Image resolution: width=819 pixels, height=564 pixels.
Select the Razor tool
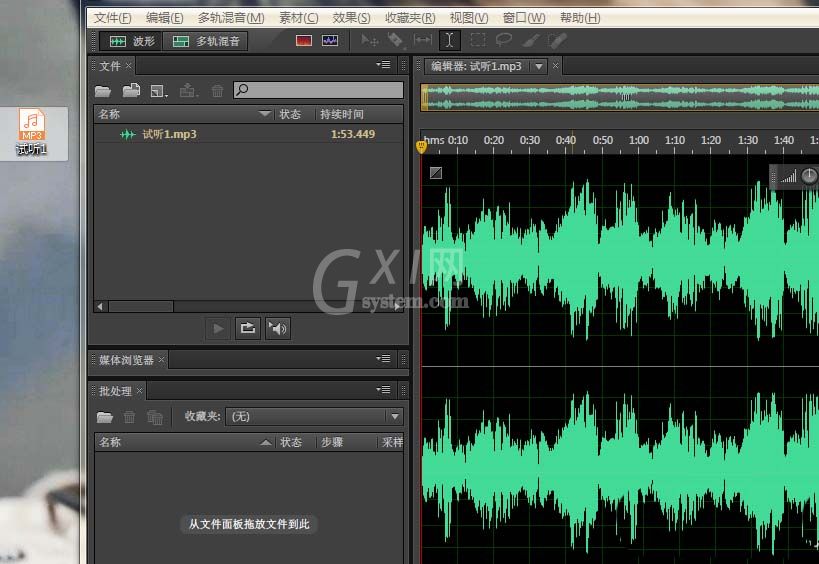(x=395, y=40)
